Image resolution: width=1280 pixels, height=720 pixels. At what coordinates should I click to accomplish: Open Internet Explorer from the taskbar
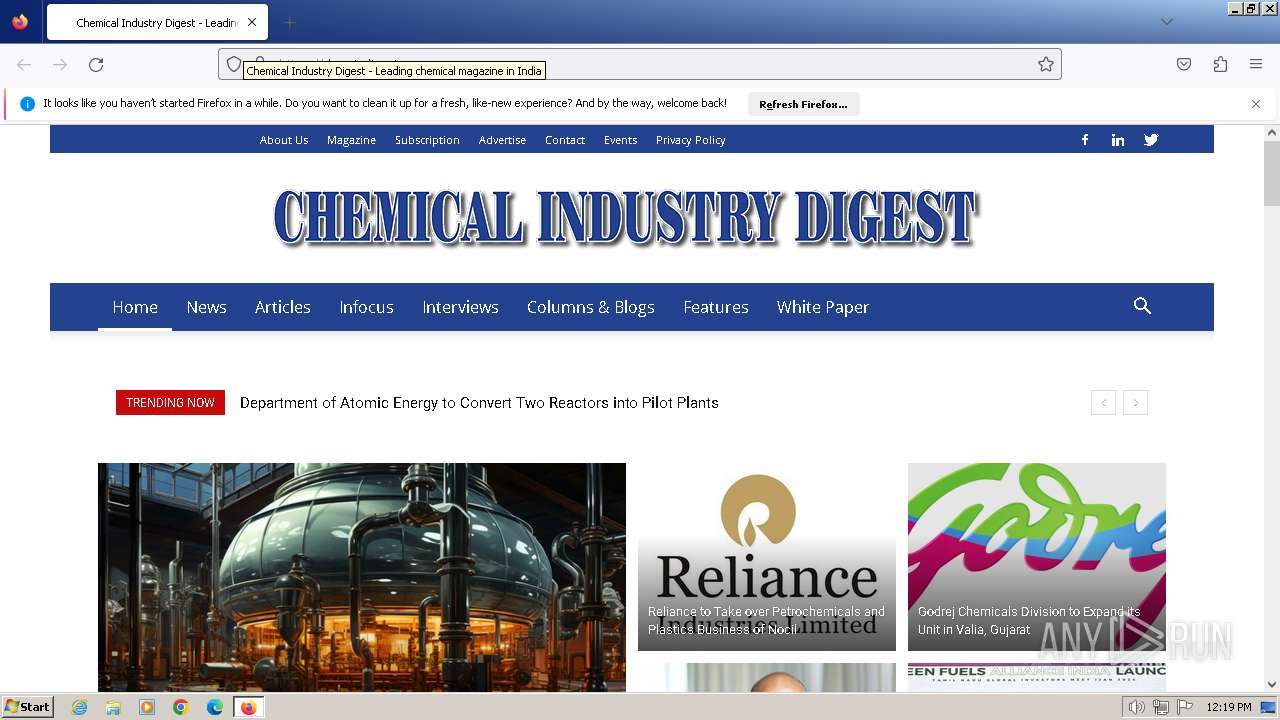(80, 707)
